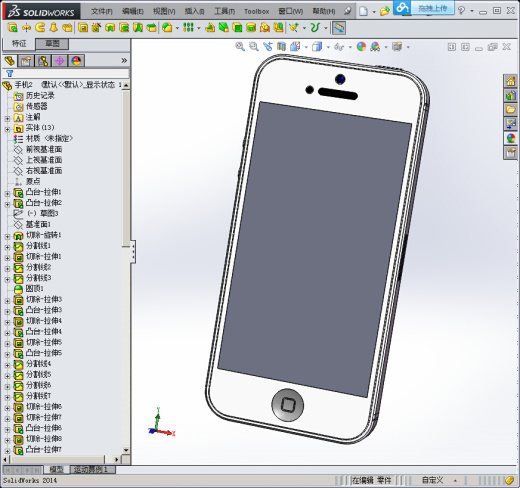Click the phone home button in model
Image resolution: width=520 pixels, height=488 pixels.
[x=288, y=405]
